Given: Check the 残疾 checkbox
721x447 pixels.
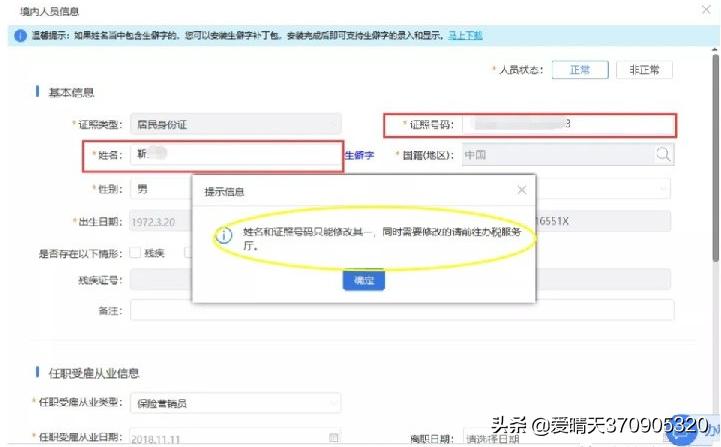Looking at the screenshot, I should (135, 252).
